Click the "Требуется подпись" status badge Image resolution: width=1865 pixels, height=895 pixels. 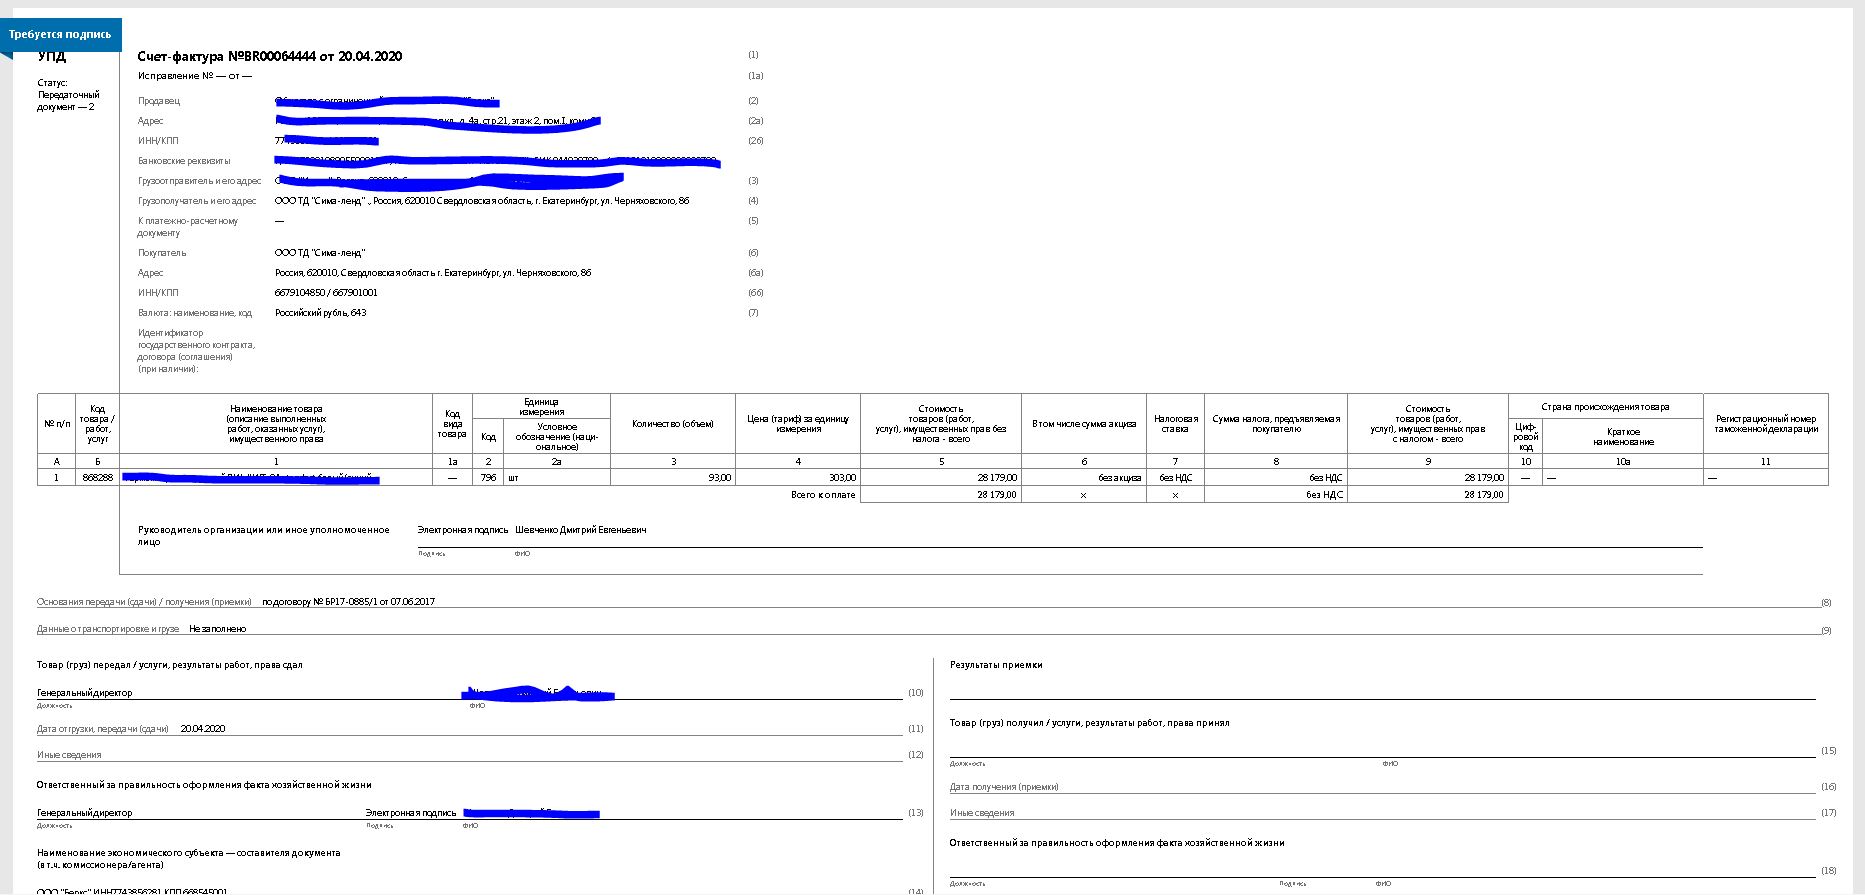click(x=60, y=34)
